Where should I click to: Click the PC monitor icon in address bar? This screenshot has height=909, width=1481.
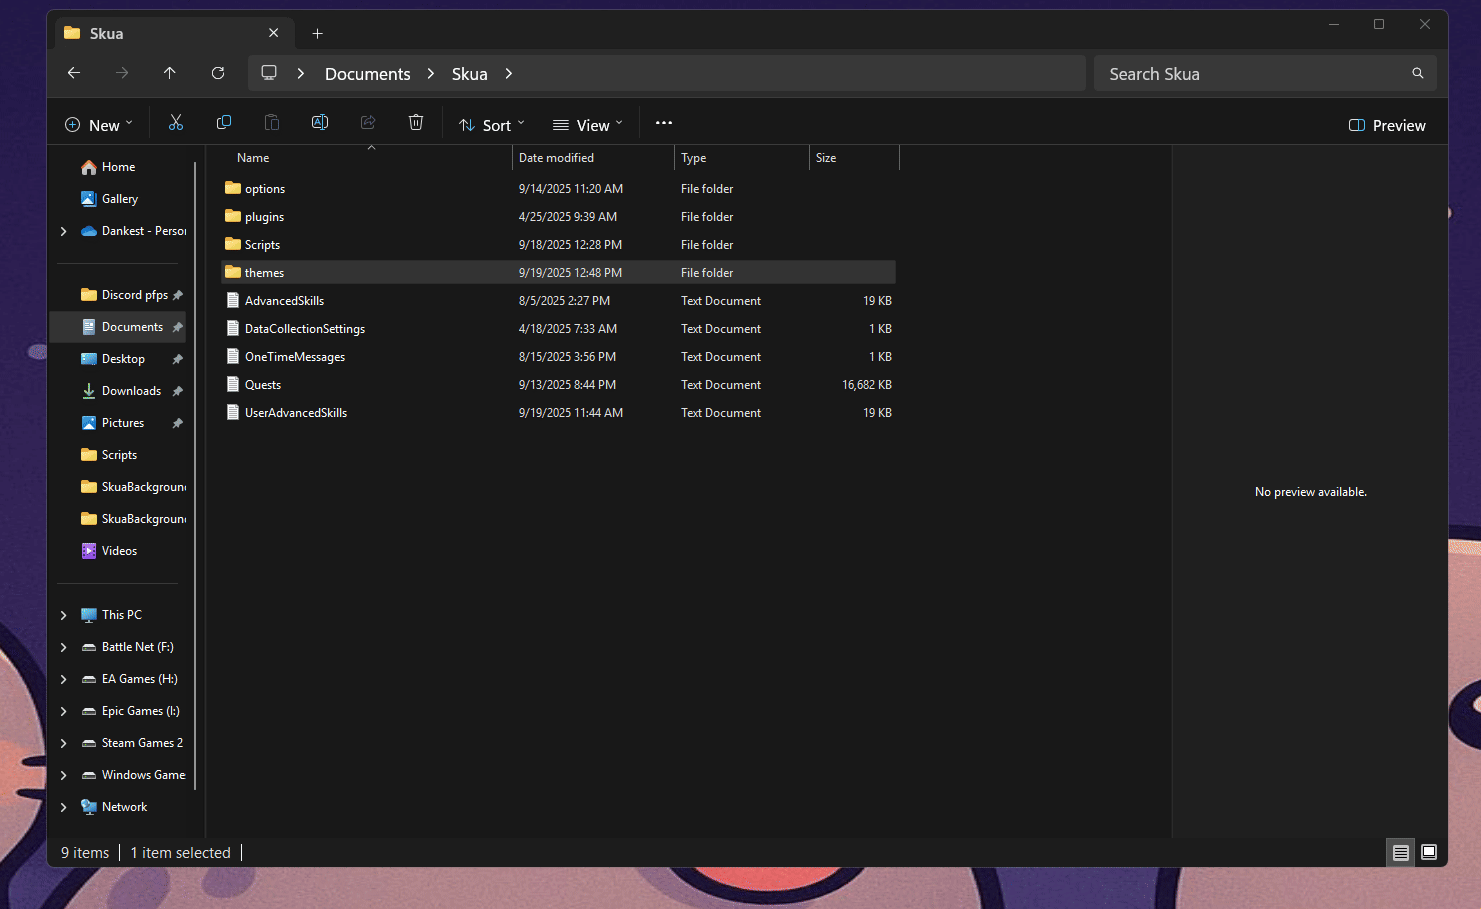[x=269, y=73]
